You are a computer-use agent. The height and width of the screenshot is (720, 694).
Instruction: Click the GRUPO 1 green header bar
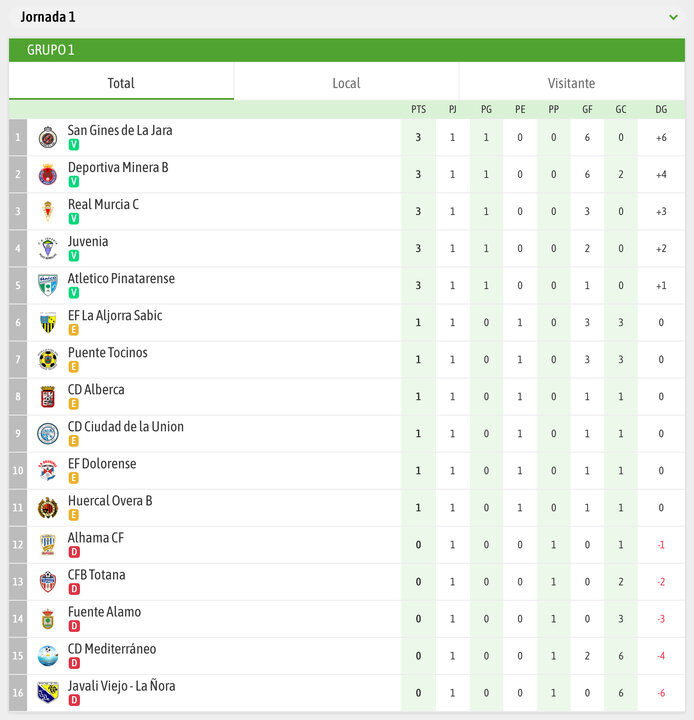pyautogui.click(x=346, y=50)
